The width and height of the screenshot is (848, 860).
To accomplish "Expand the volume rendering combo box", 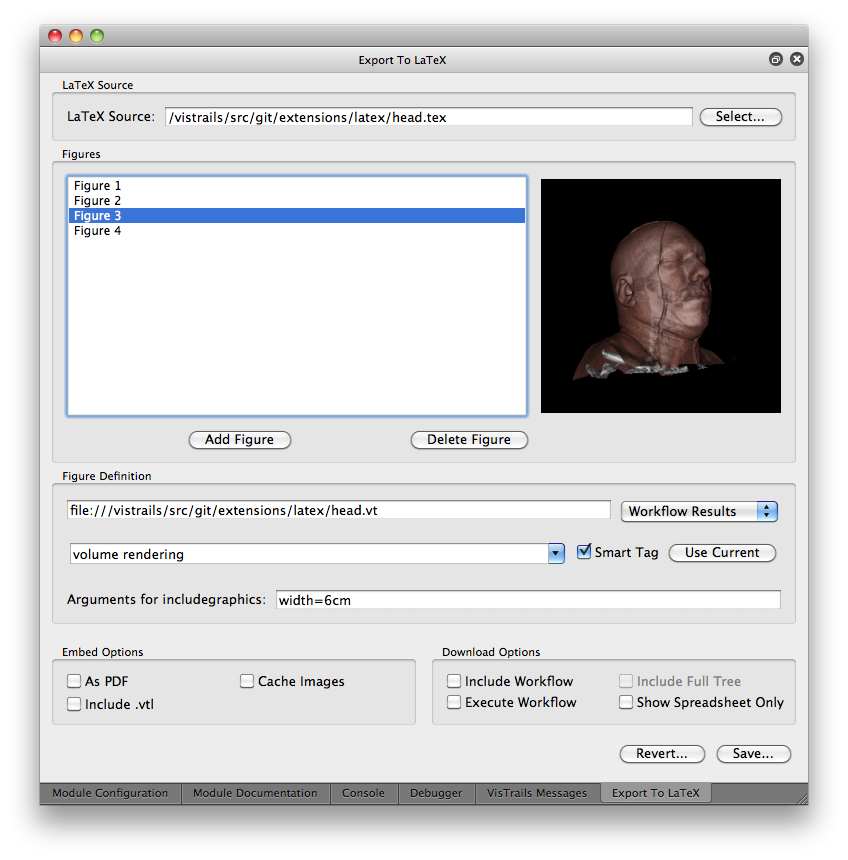I will (x=556, y=554).
